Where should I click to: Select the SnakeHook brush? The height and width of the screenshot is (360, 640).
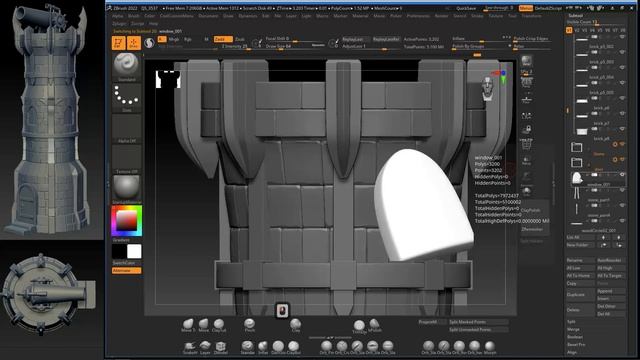[190, 348]
